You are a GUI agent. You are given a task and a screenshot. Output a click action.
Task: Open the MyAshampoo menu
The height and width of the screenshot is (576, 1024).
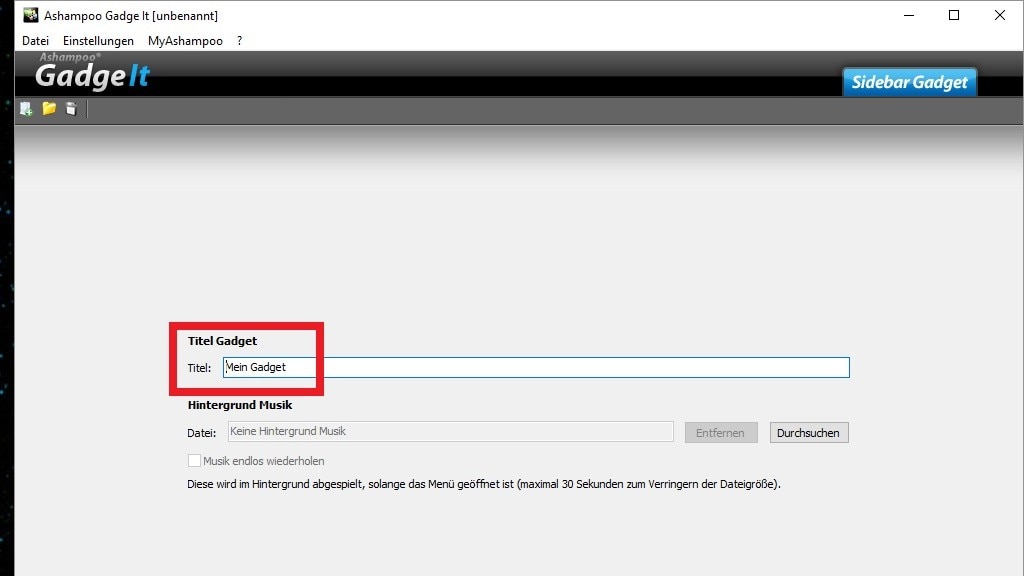tap(185, 41)
